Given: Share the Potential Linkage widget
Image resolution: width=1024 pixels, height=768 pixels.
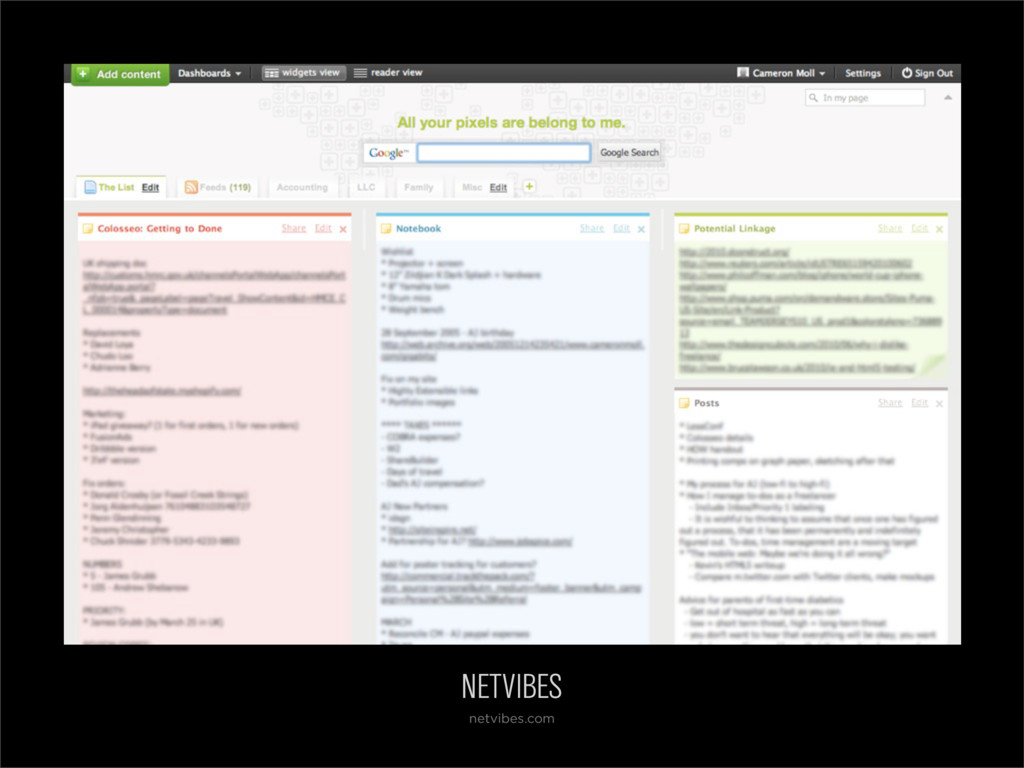Looking at the screenshot, I should click(890, 229).
